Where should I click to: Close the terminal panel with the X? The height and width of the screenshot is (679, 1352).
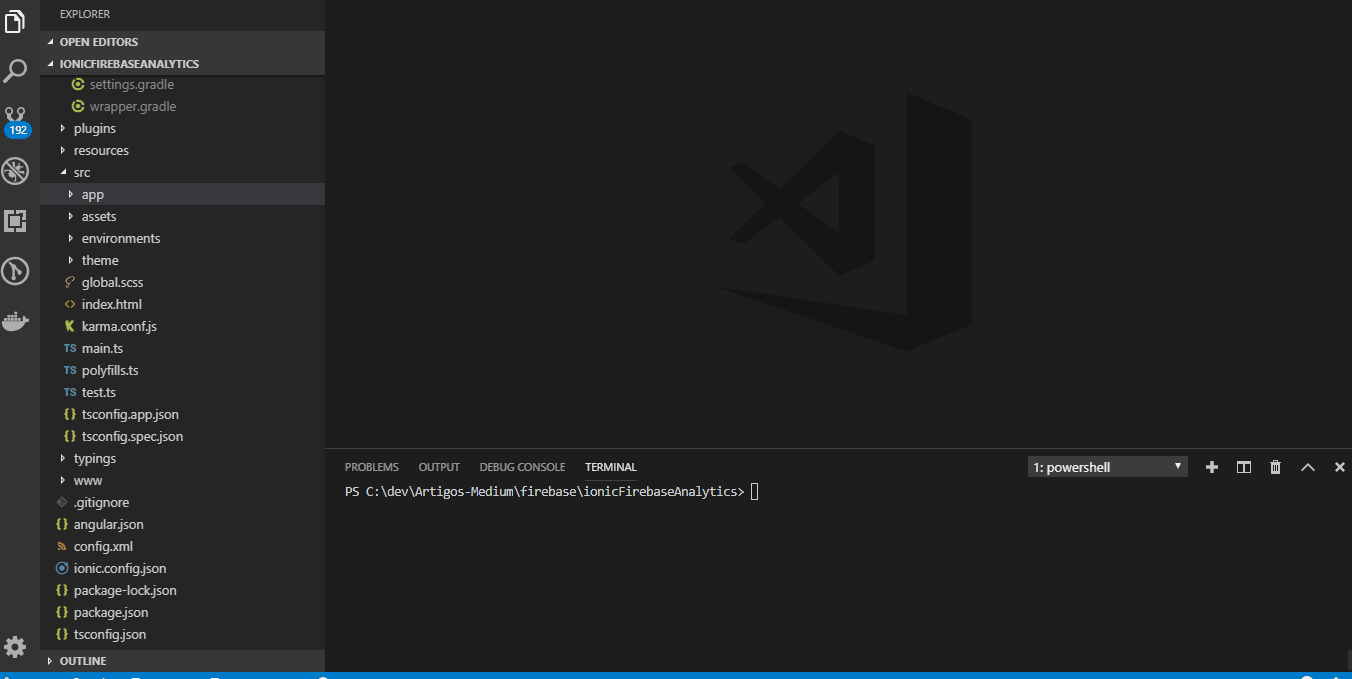[x=1339, y=467]
